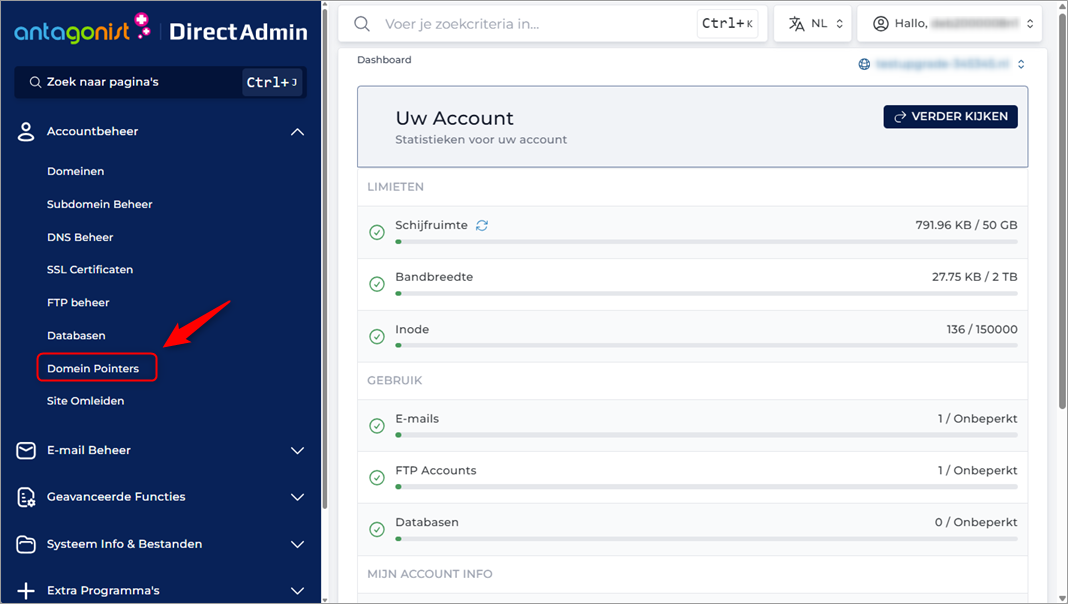Click the Accountbeheer user icon

click(26, 131)
